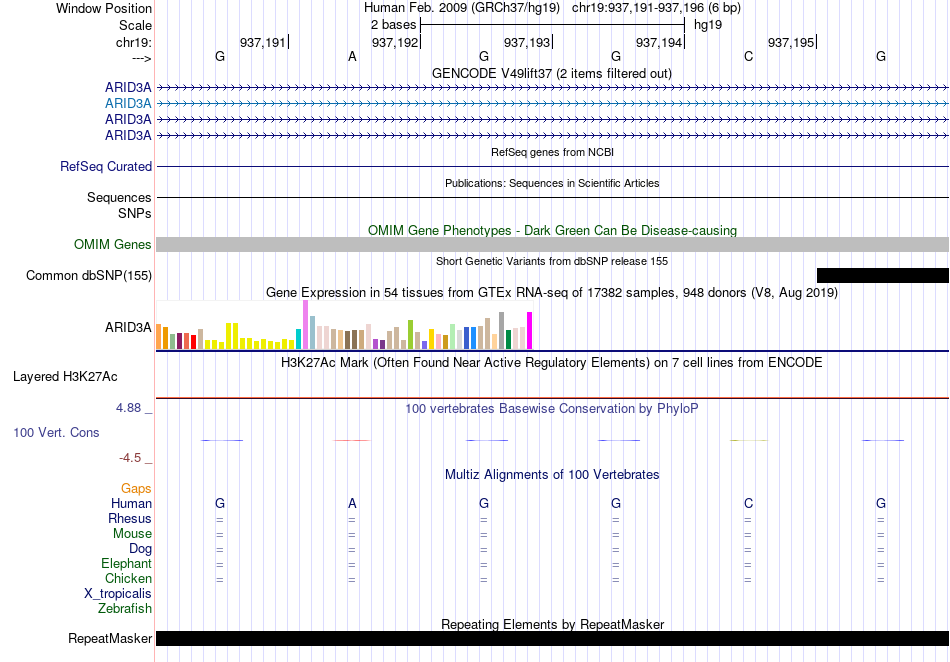Click 'Publications: Sequences in Scientific Articles' title
This screenshot has width=950, height=662.
[552, 184]
